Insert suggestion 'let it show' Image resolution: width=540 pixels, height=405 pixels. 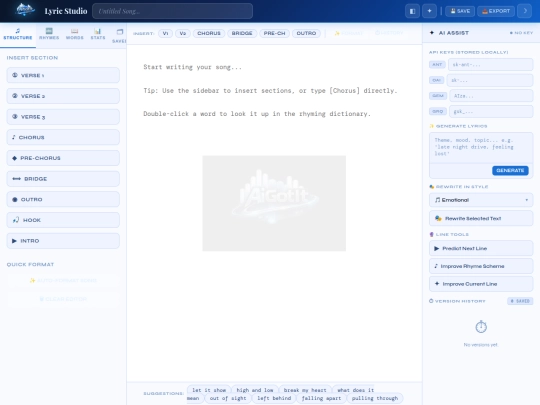[x=209, y=390]
